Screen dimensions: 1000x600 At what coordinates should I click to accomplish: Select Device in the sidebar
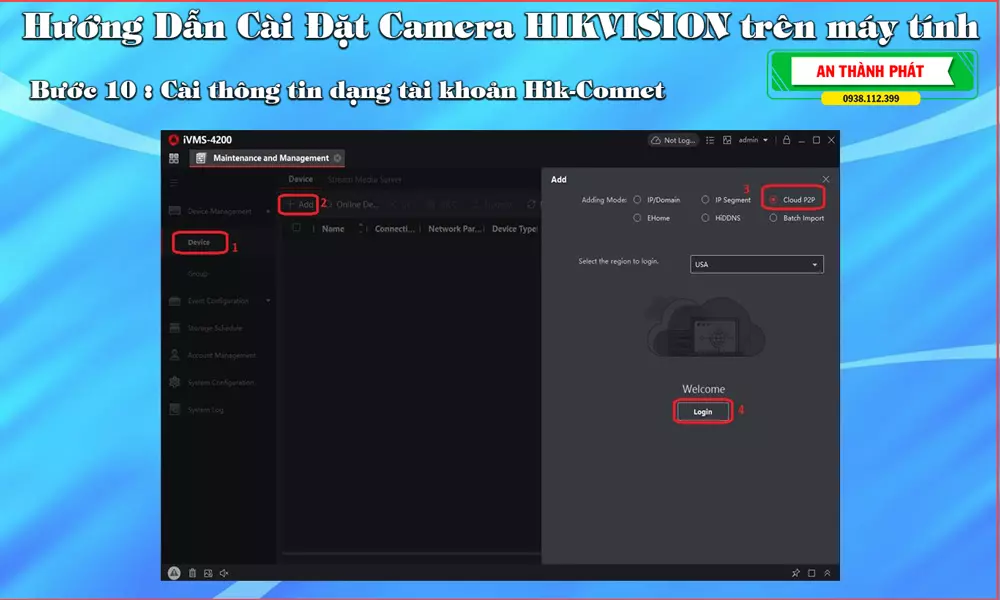click(199, 242)
